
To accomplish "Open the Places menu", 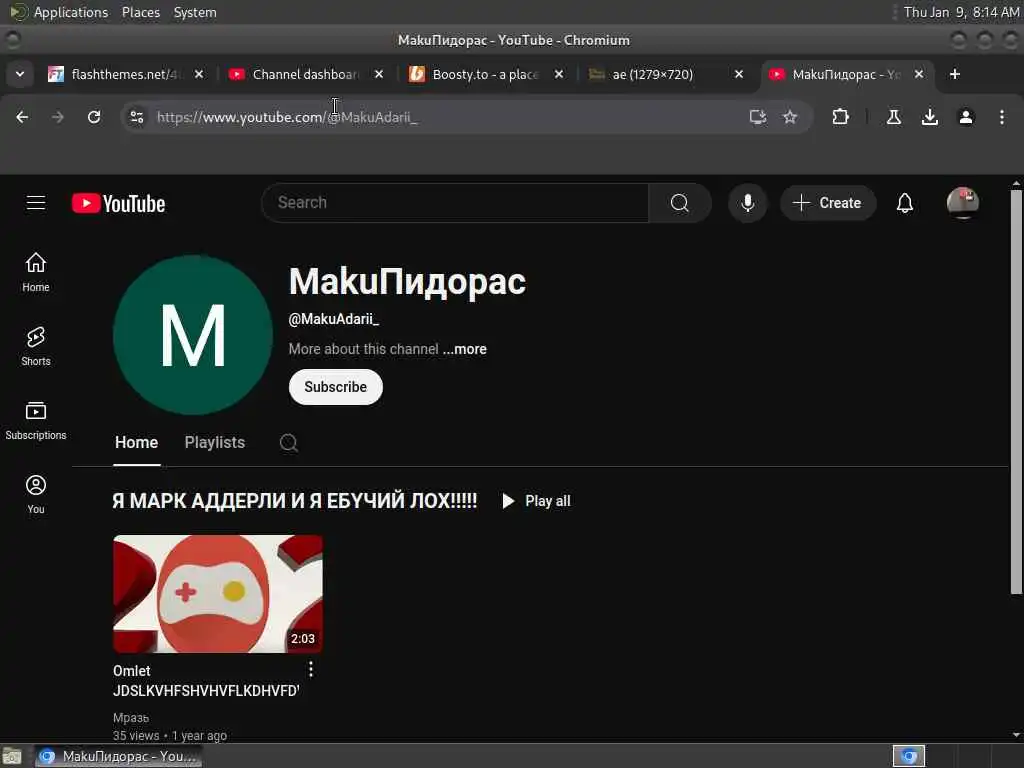I will [141, 12].
